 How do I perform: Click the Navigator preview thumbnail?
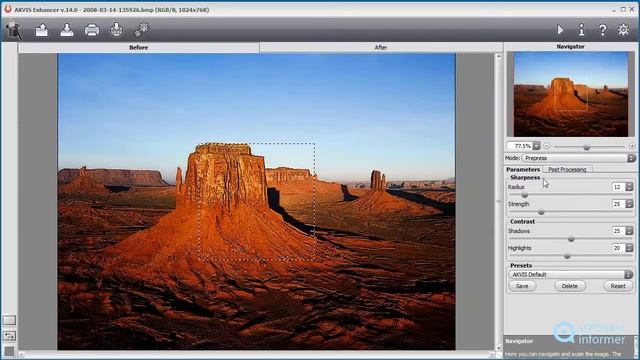pos(571,94)
